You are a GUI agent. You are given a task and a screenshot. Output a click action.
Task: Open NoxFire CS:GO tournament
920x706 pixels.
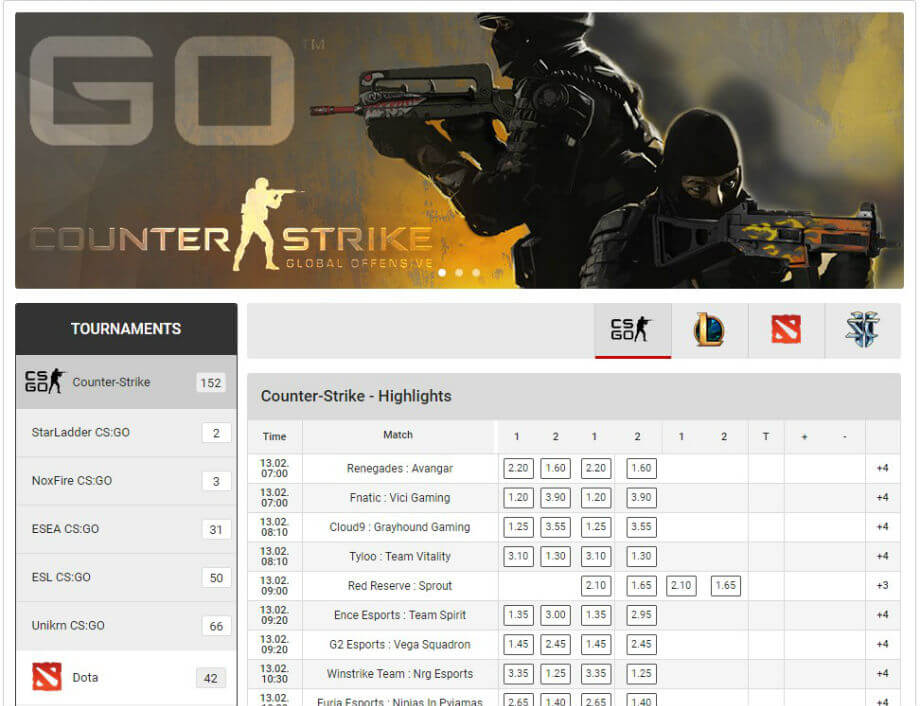72,481
